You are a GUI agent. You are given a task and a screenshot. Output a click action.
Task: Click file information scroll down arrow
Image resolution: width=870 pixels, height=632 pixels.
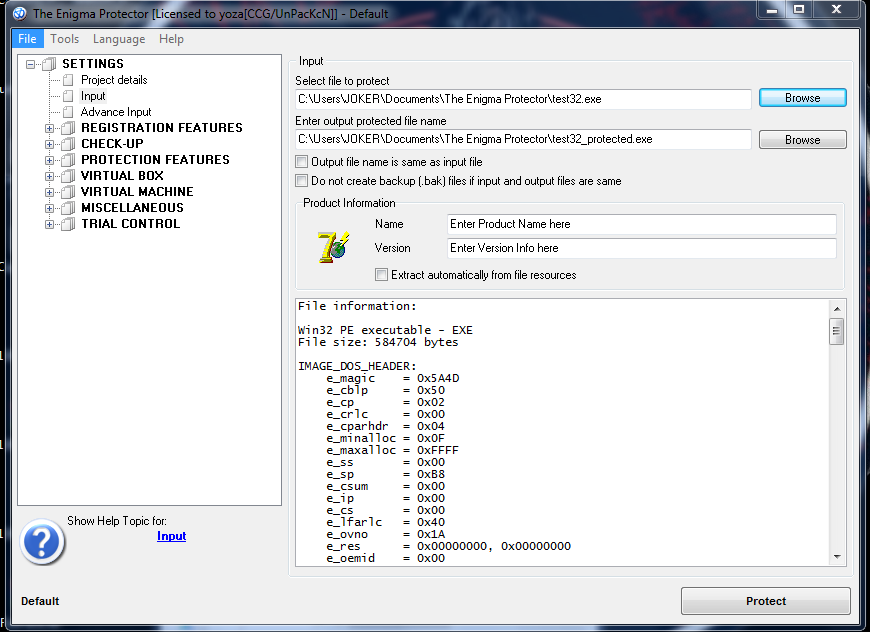click(x=837, y=557)
